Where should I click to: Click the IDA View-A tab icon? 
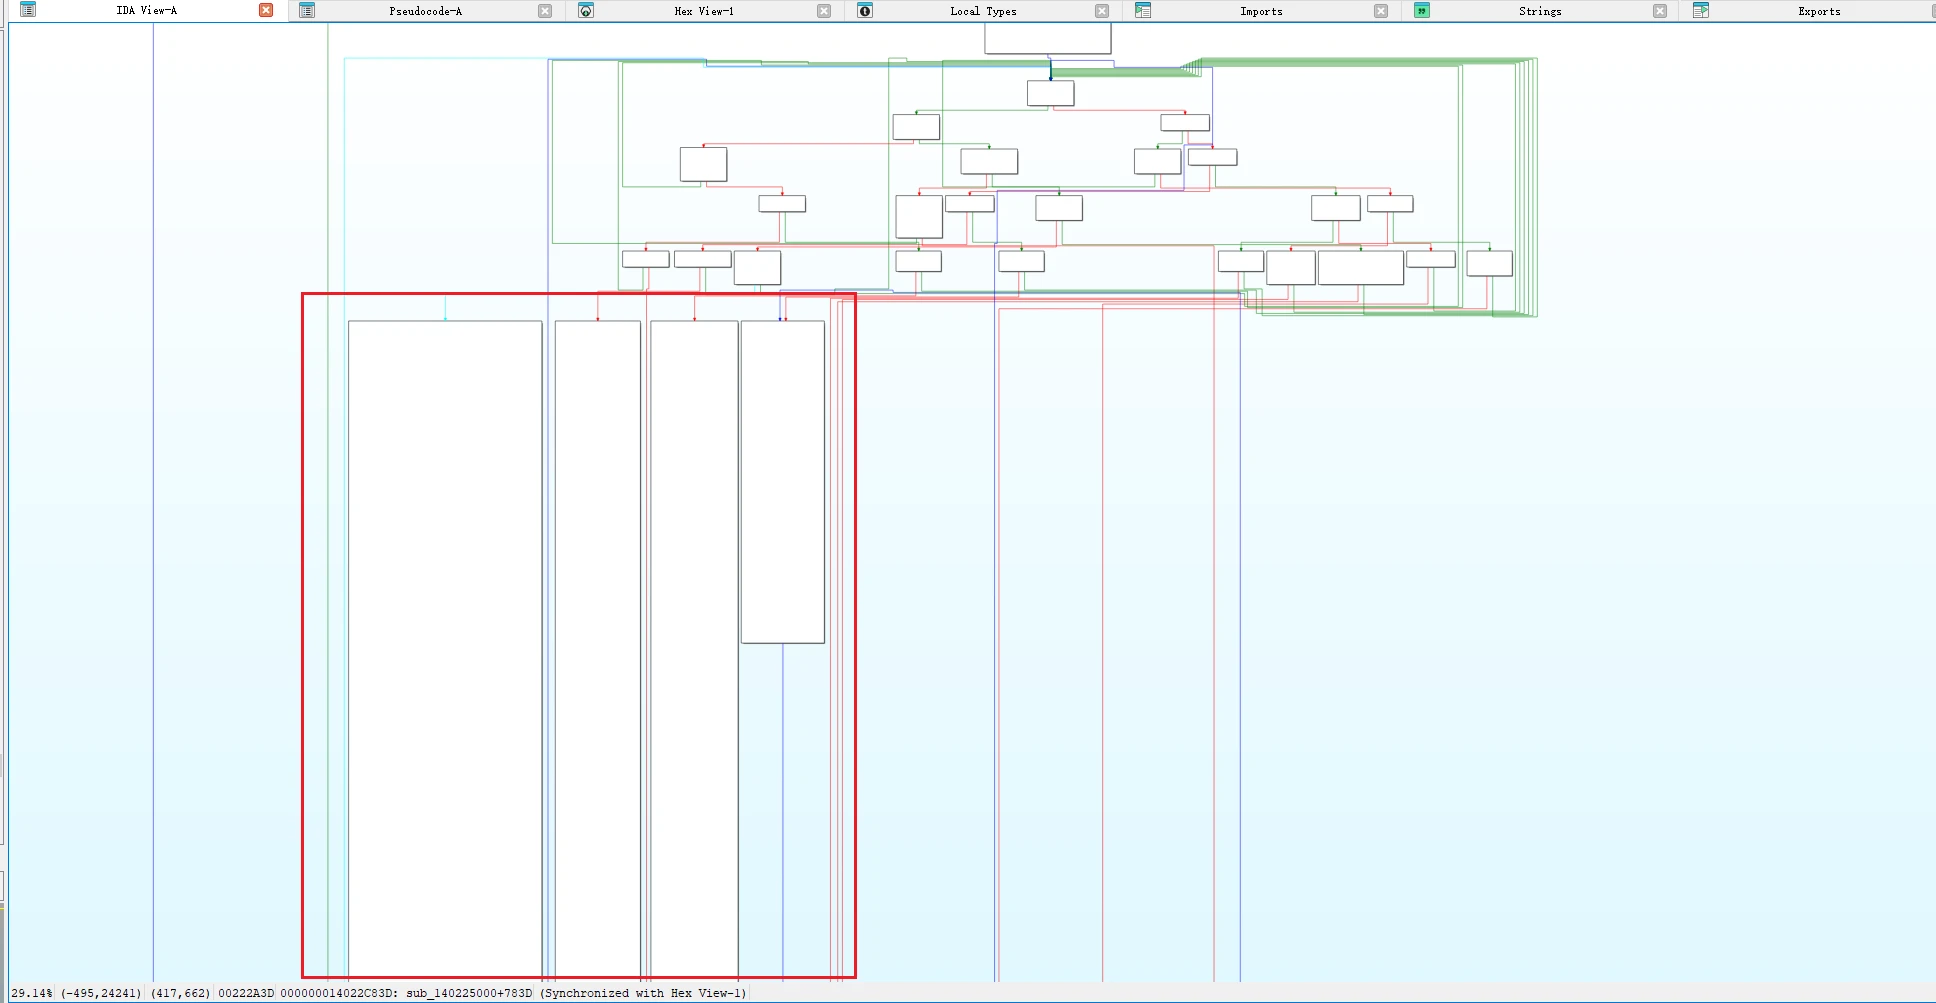(x=28, y=10)
